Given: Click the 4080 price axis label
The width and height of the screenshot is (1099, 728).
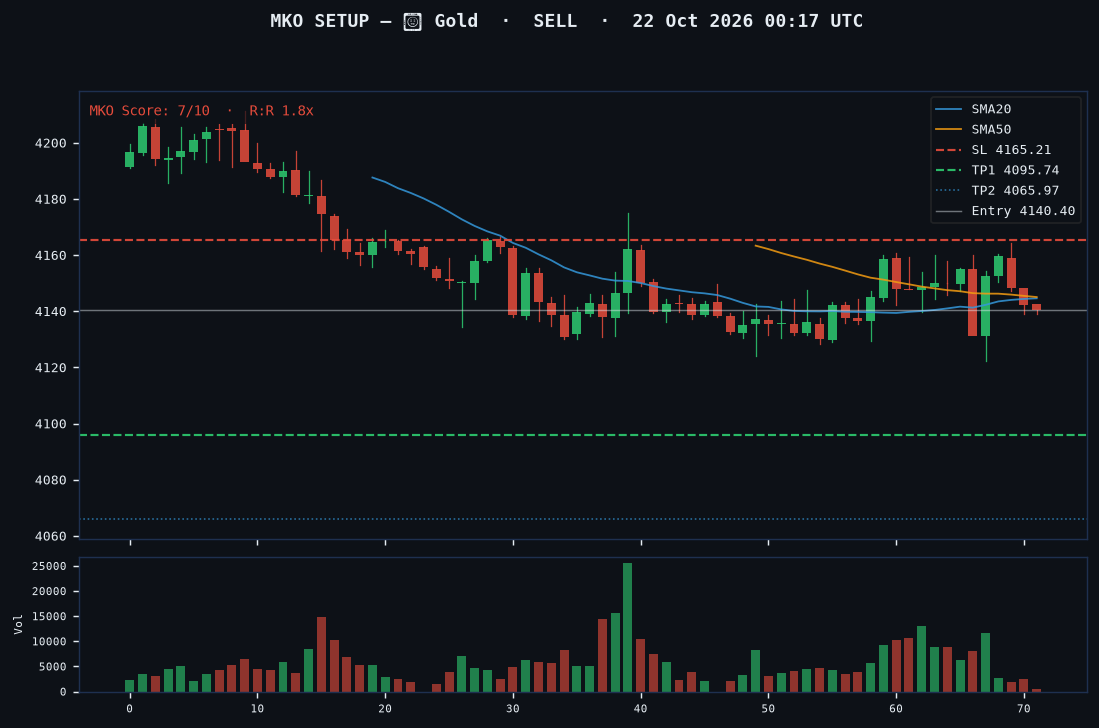Looking at the screenshot, I should tap(50, 480).
